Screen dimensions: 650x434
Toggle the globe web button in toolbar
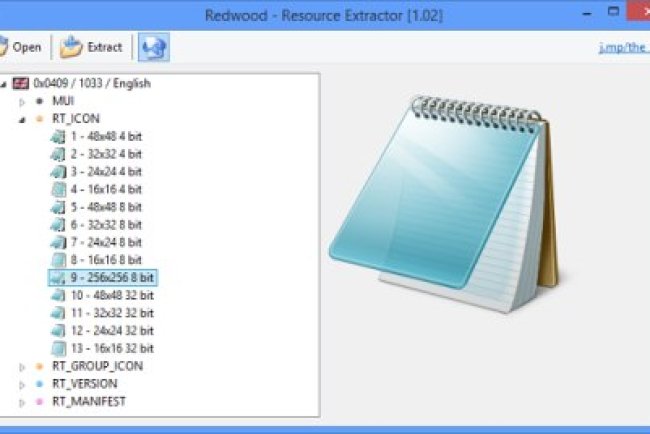pyautogui.click(x=154, y=47)
